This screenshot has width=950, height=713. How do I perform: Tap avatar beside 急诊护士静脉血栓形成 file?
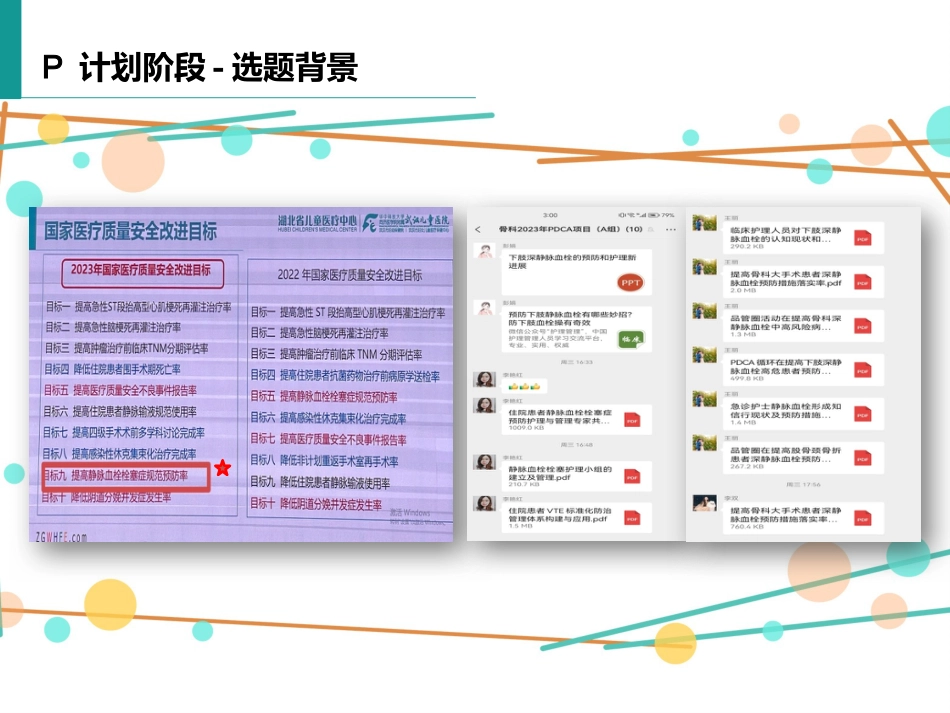coord(705,399)
